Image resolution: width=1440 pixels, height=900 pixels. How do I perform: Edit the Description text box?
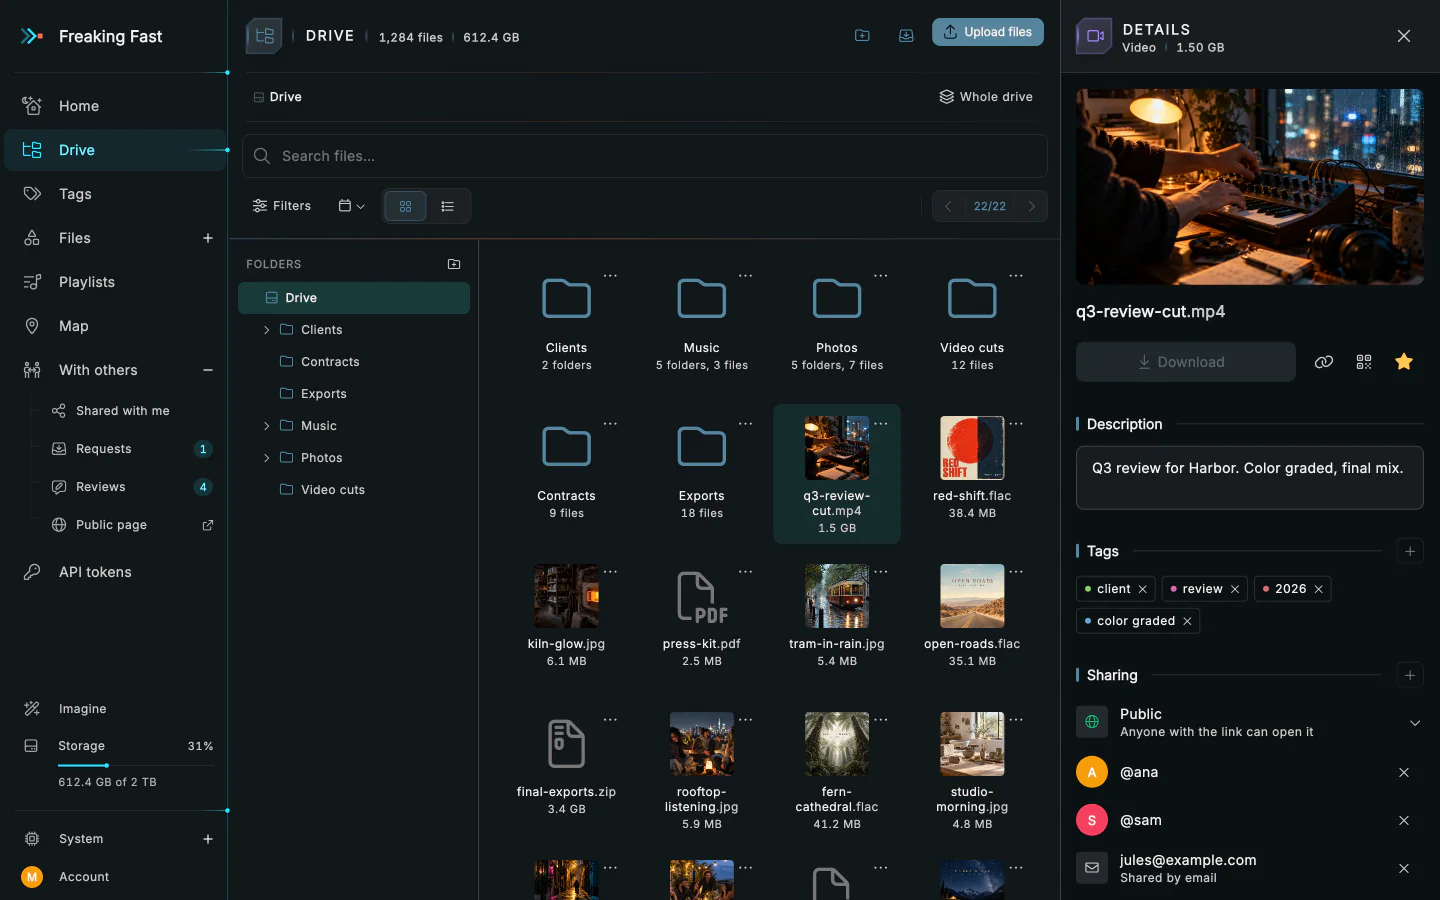click(x=1250, y=478)
